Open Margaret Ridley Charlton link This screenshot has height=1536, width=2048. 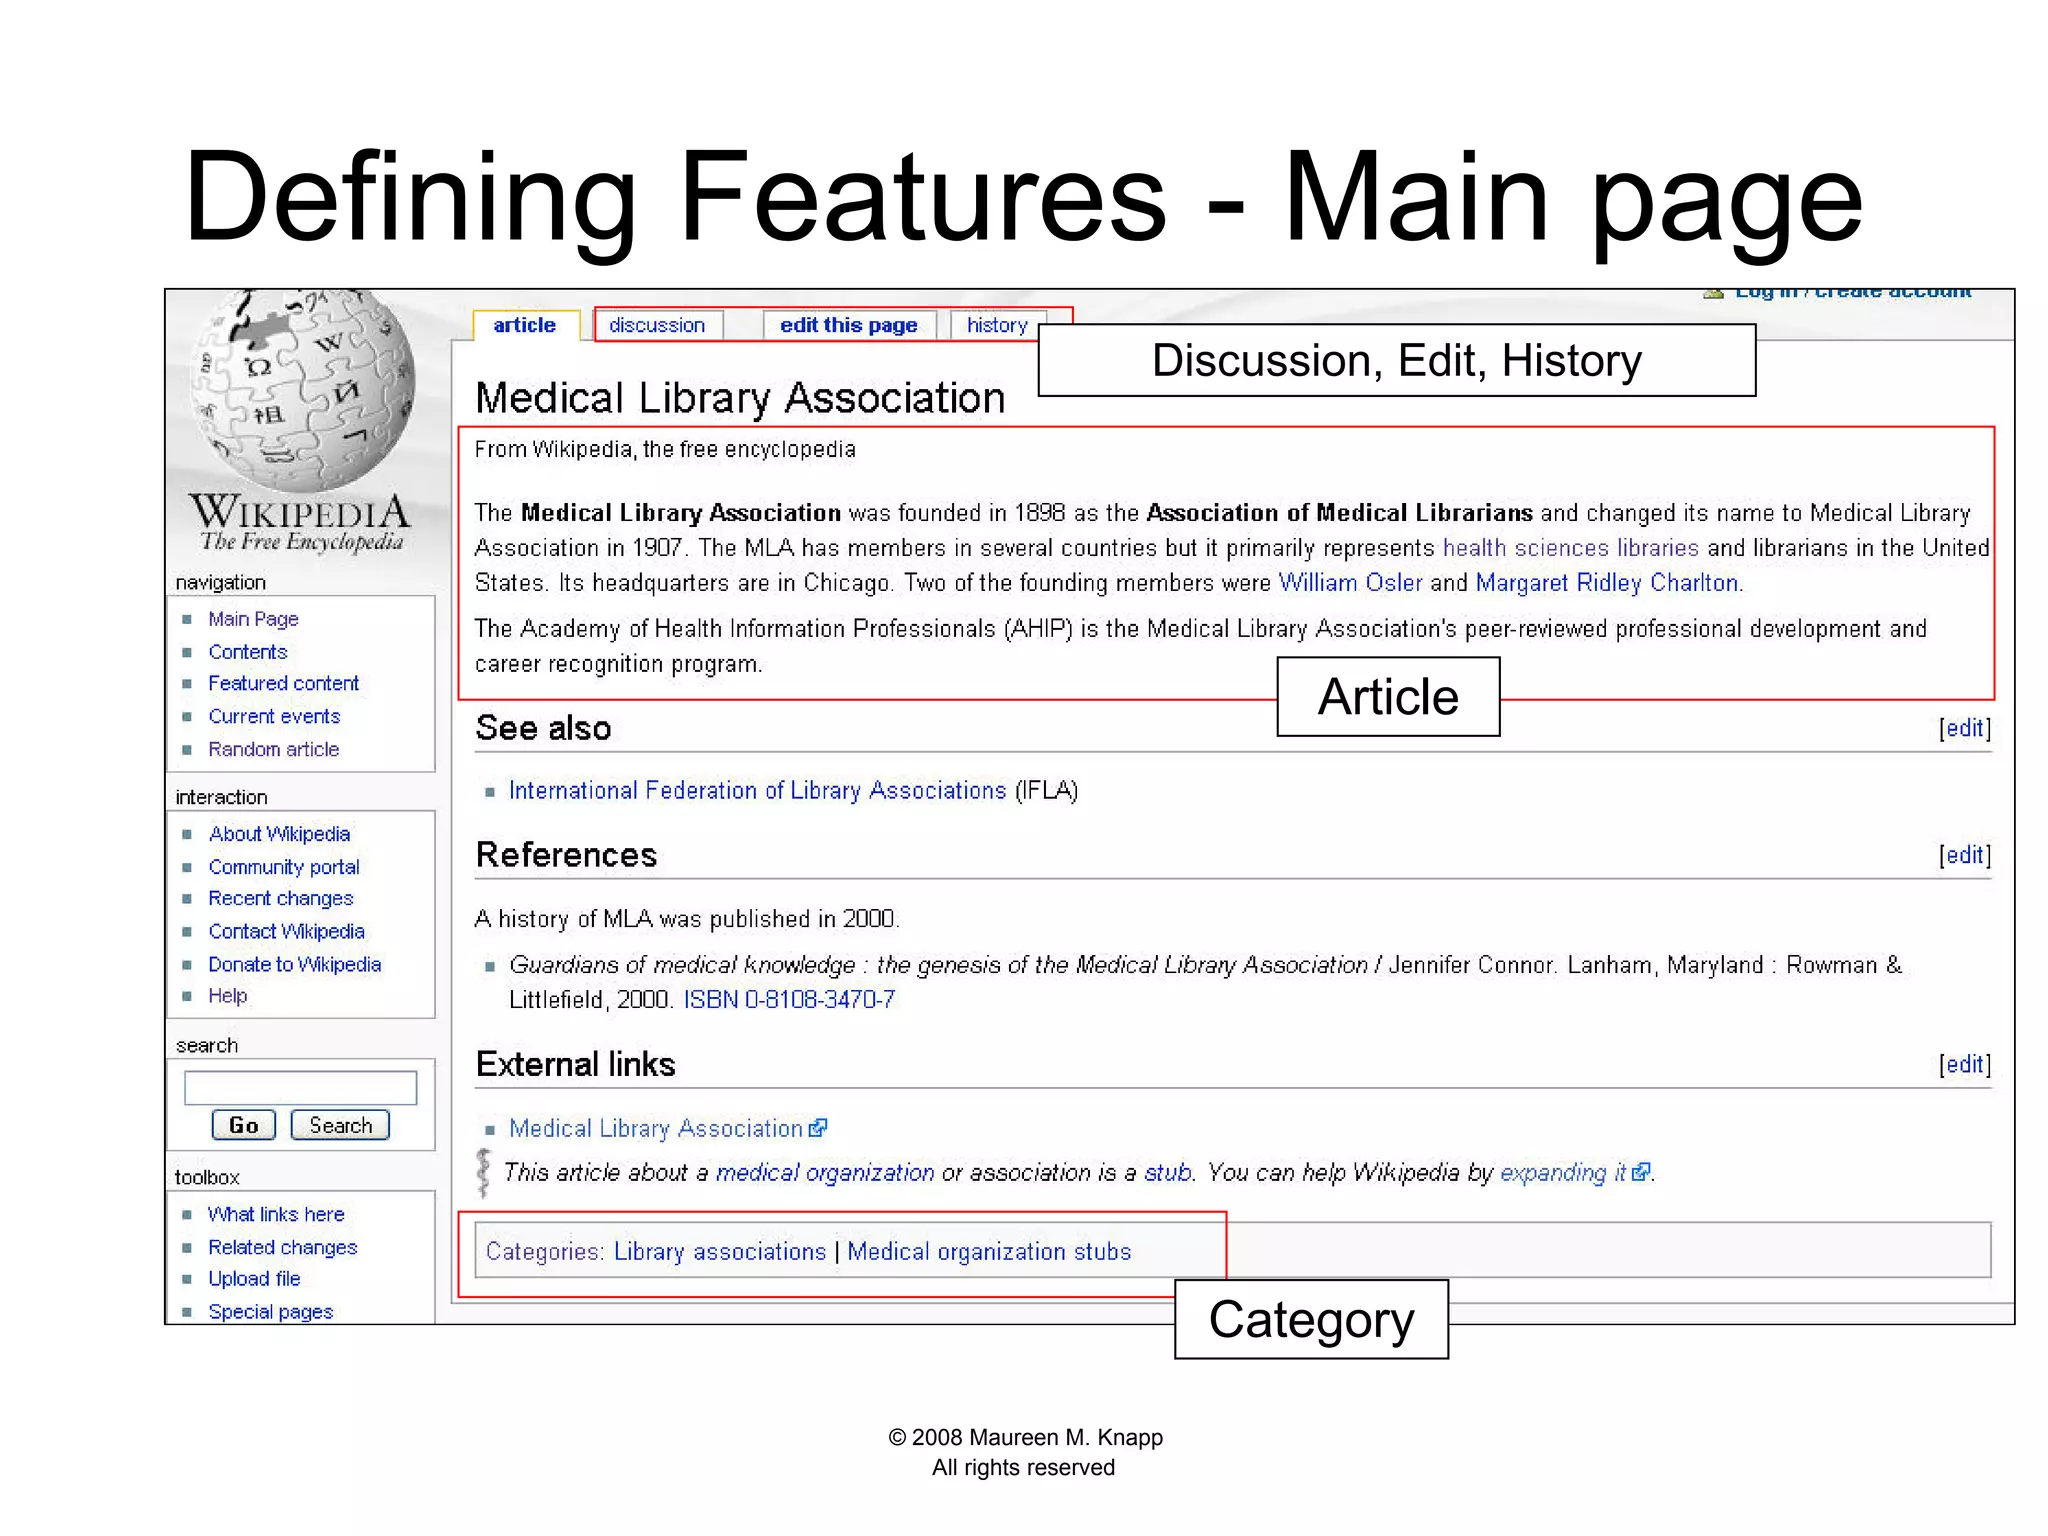coord(1608,583)
